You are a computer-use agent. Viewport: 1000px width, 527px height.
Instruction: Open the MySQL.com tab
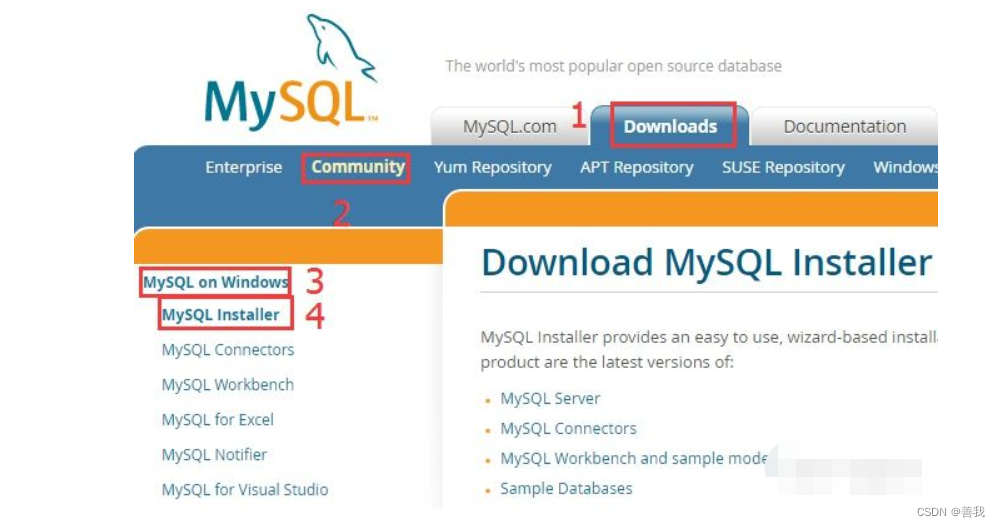tap(510, 126)
